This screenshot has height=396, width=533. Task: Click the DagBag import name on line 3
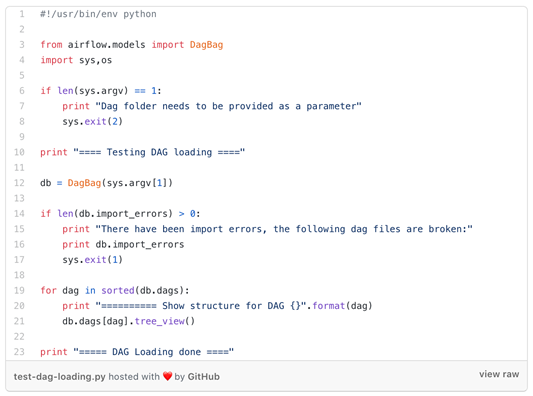206,45
